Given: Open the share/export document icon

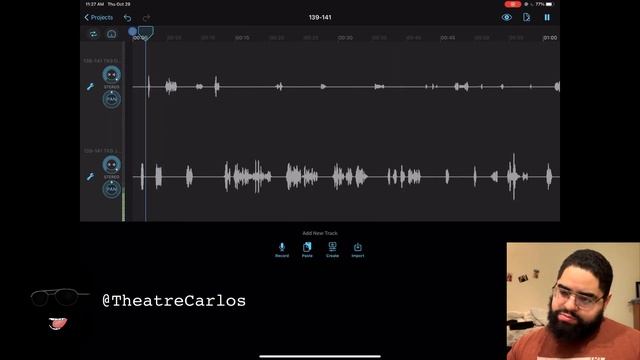Looking at the screenshot, I should 527,17.
